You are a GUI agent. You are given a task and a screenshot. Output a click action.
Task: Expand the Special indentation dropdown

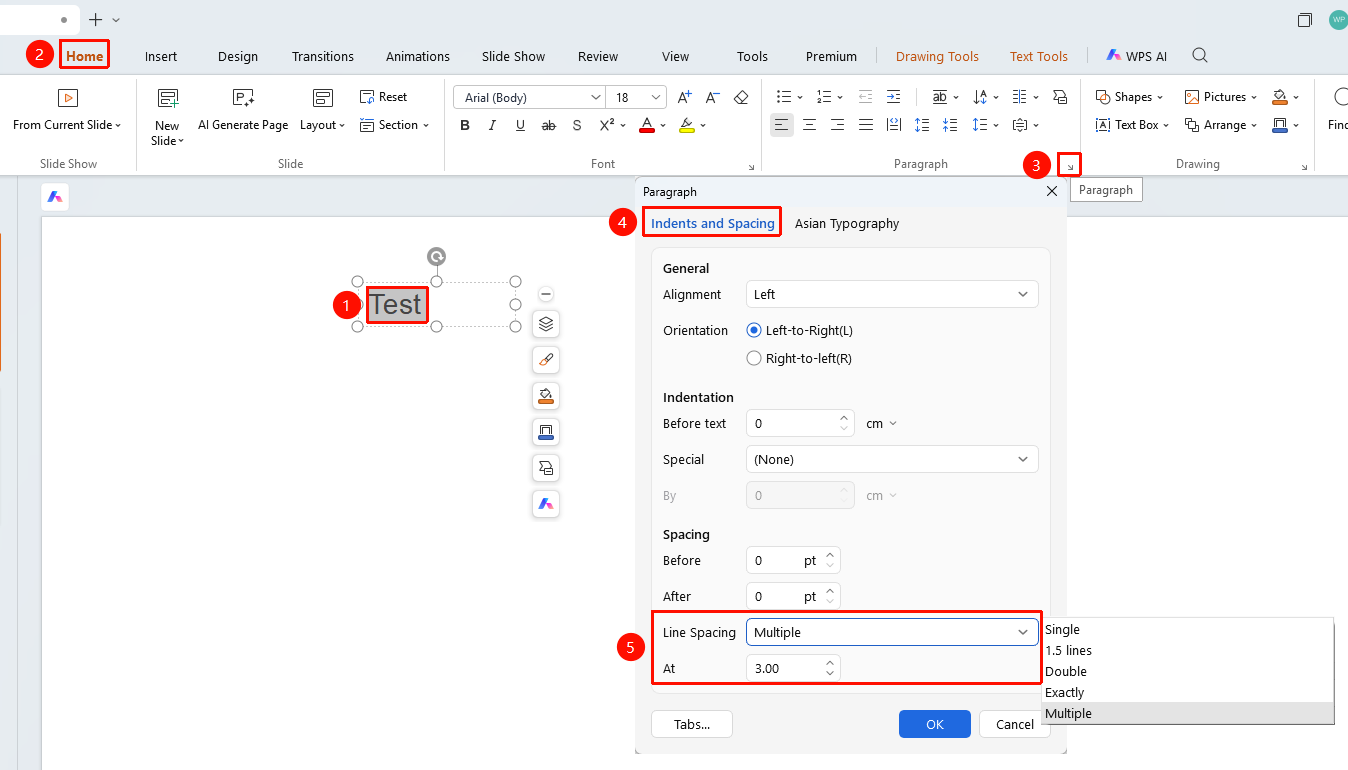[x=892, y=459]
